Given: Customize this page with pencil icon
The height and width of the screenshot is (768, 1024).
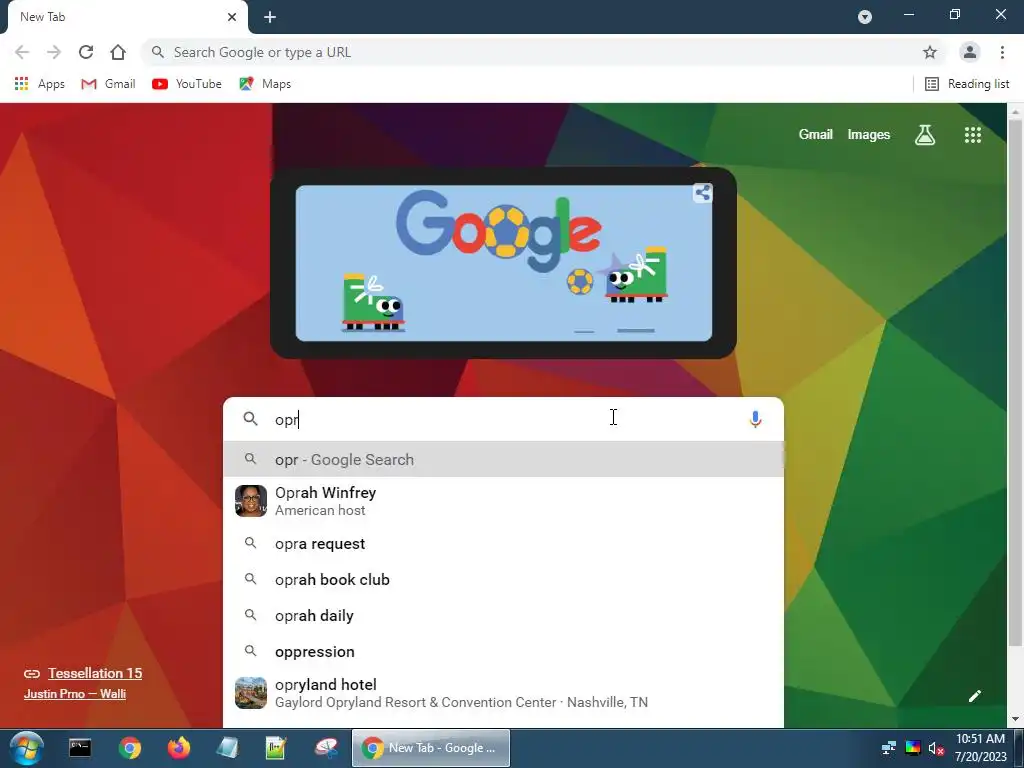Looking at the screenshot, I should [x=974, y=696].
